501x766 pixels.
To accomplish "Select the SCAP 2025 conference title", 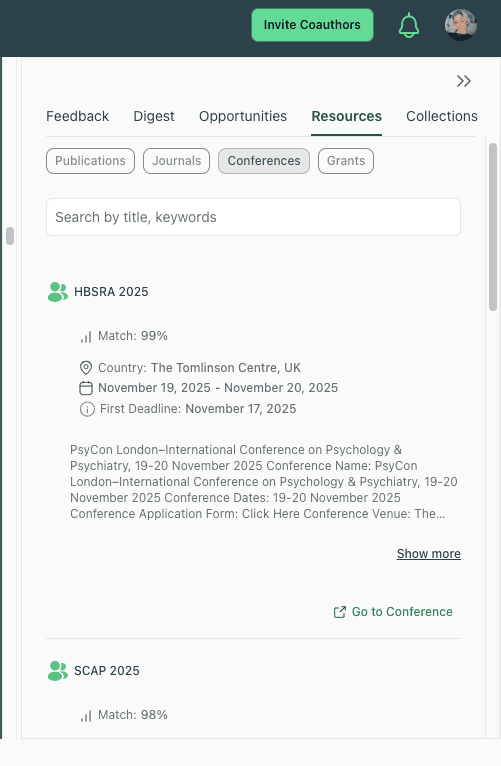I will pyautogui.click(x=106, y=671).
